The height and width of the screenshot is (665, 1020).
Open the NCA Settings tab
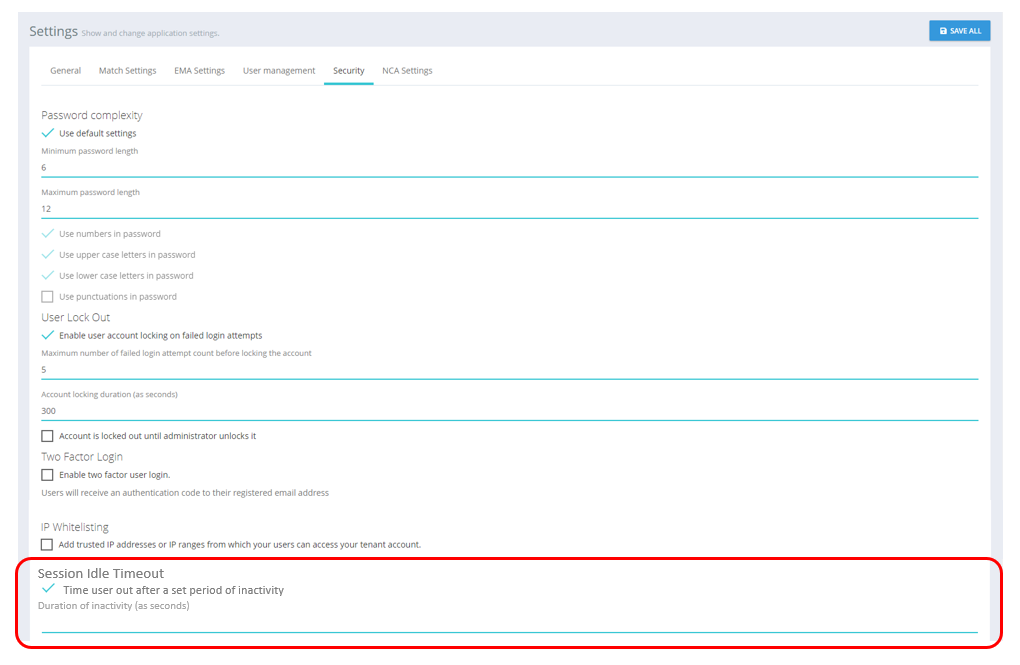[407, 71]
